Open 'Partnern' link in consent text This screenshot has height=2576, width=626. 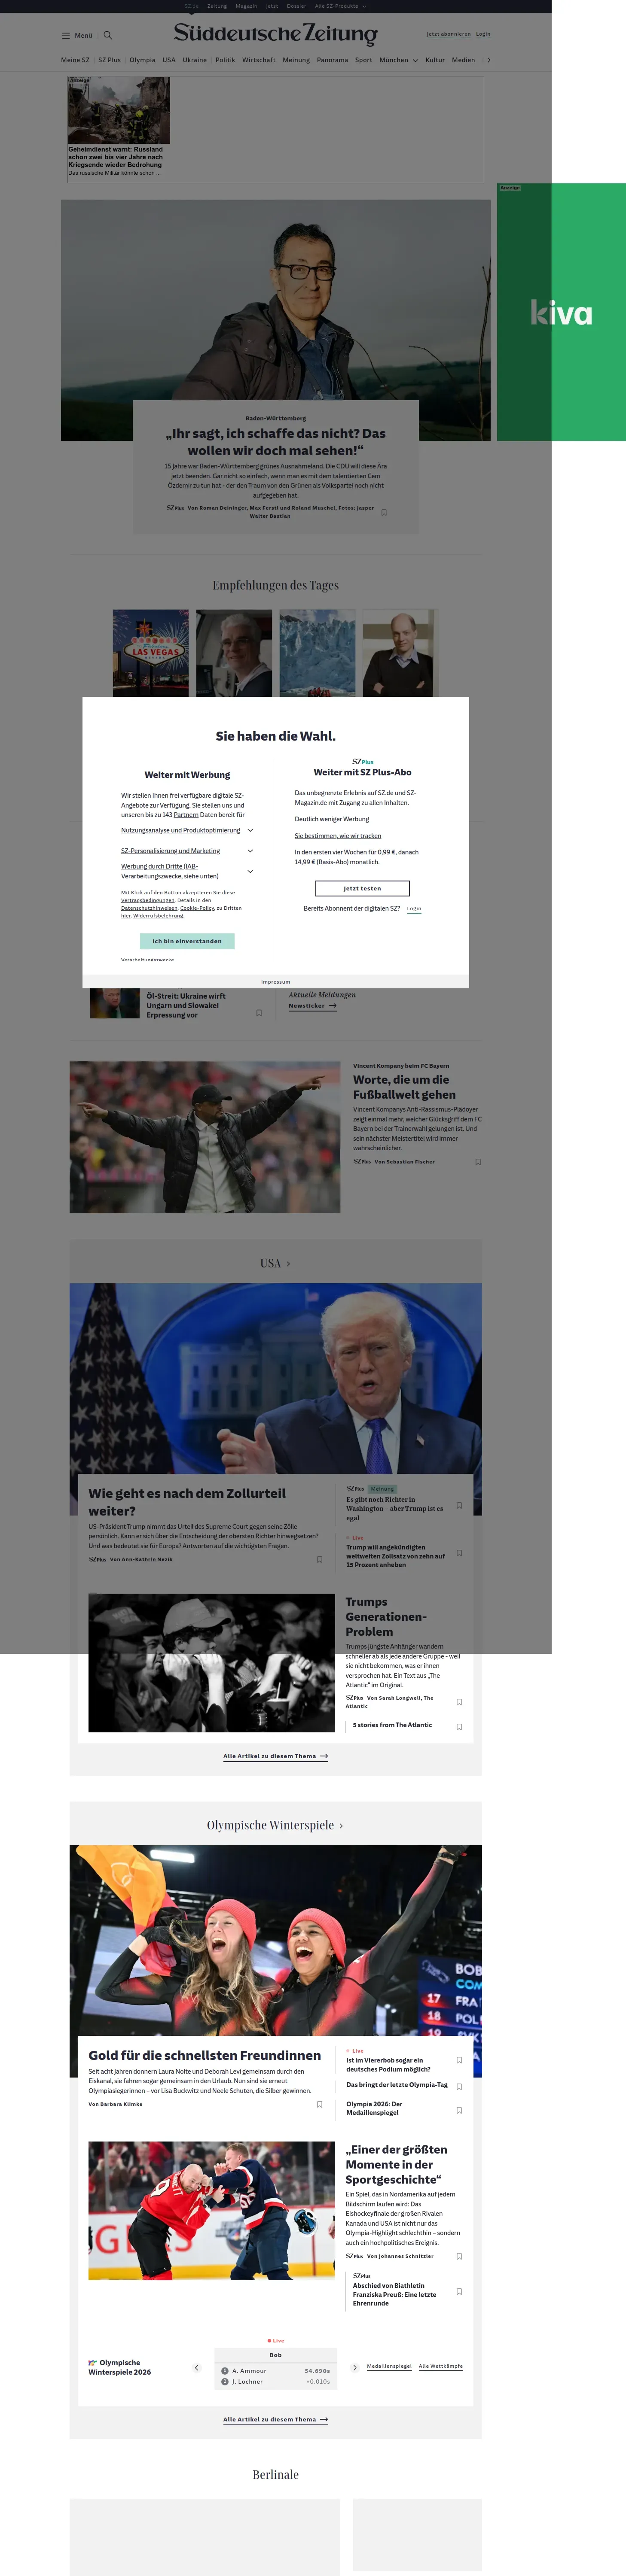click(x=186, y=815)
